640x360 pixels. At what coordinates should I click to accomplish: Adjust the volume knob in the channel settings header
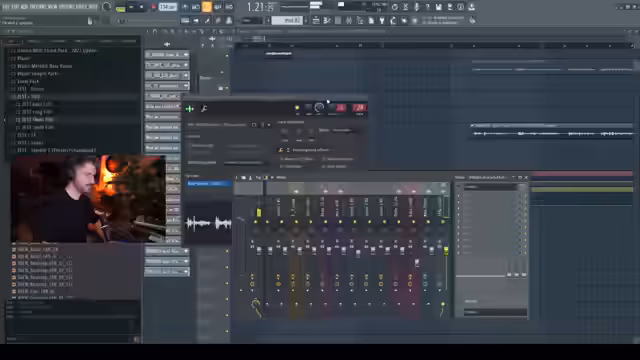coord(319,107)
